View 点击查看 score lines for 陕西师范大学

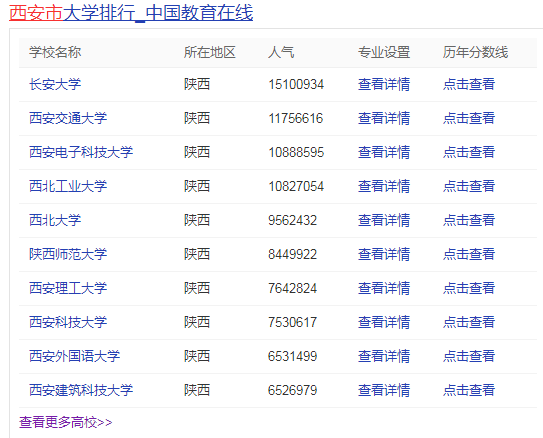[469, 254]
